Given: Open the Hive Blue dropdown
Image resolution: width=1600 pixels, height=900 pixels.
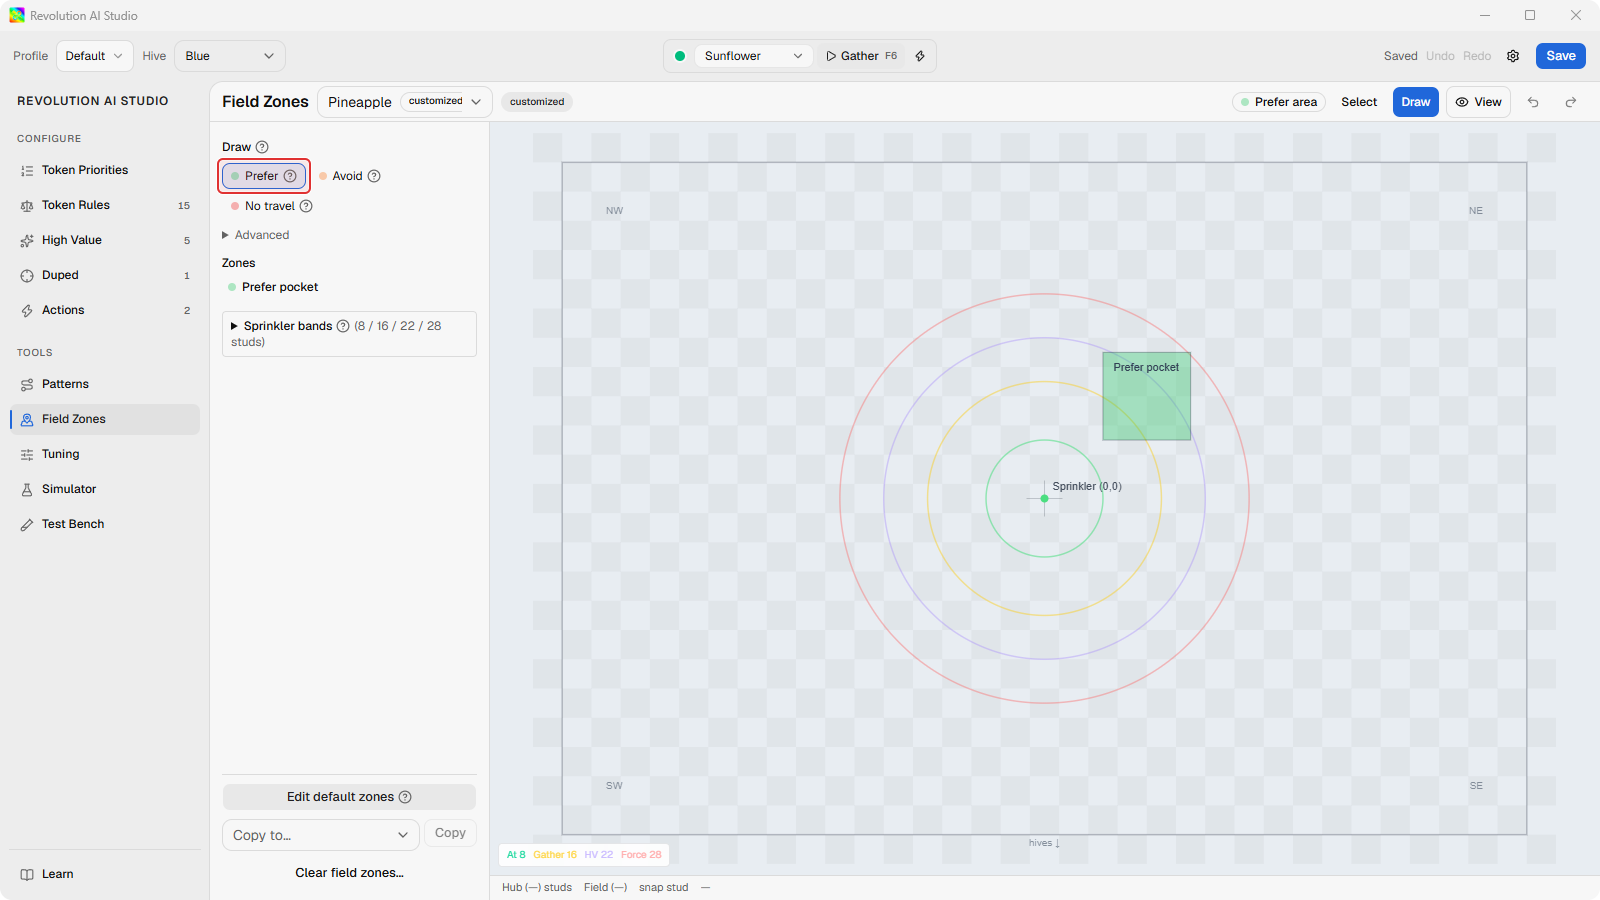Looking at the screenshot, I should pos(230,56).
